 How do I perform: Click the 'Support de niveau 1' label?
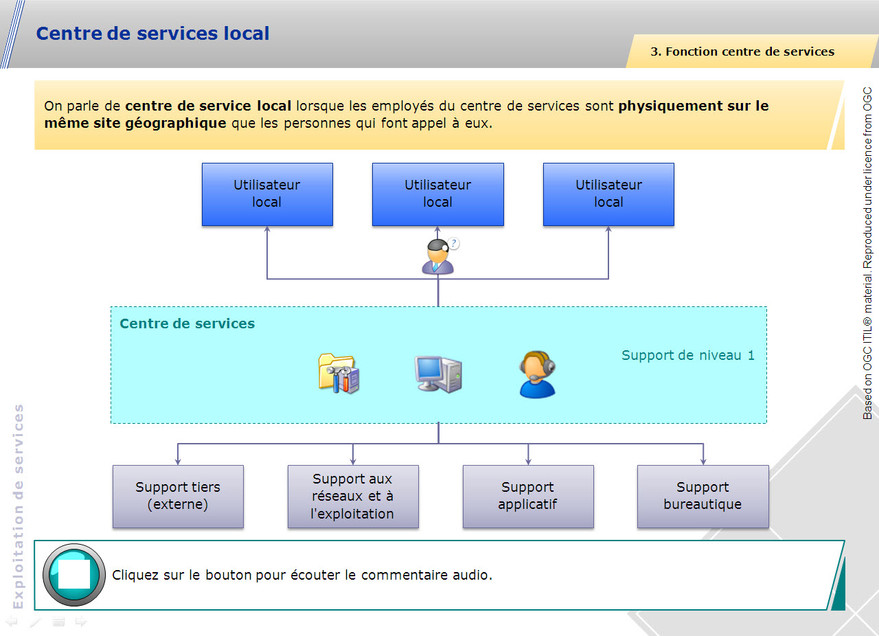click(688, 355)
